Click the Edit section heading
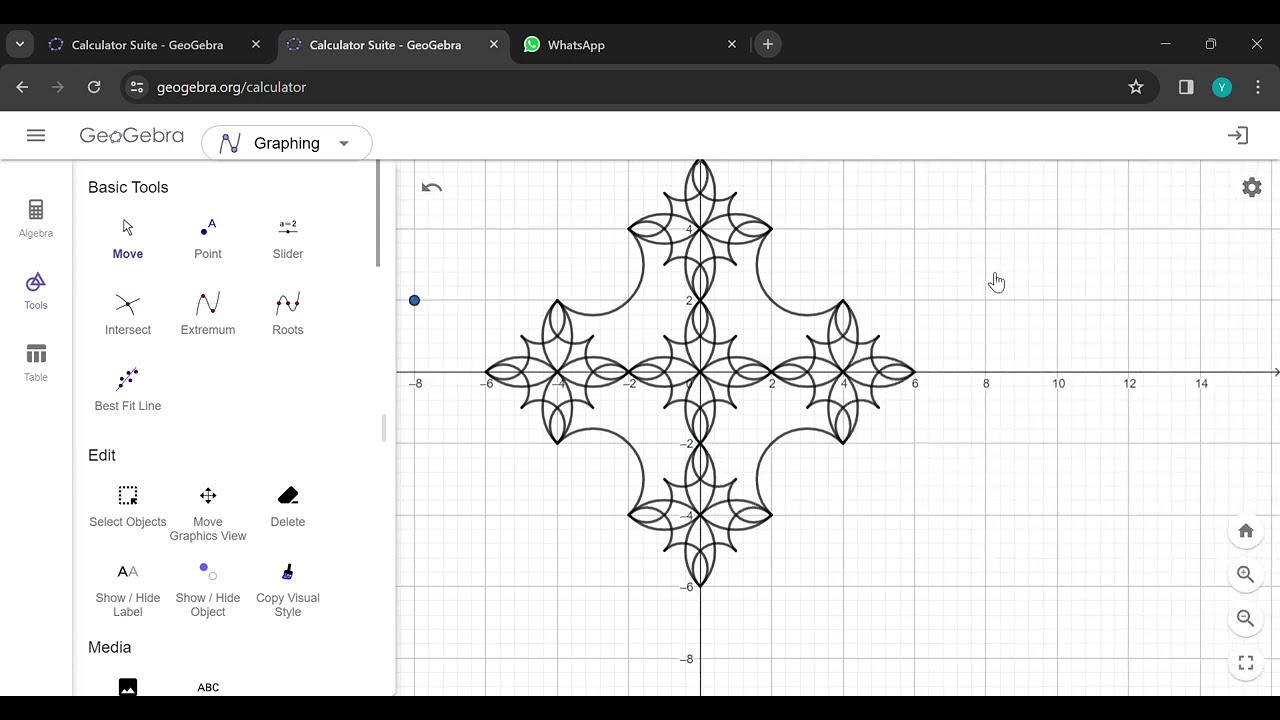 point(102,455)
